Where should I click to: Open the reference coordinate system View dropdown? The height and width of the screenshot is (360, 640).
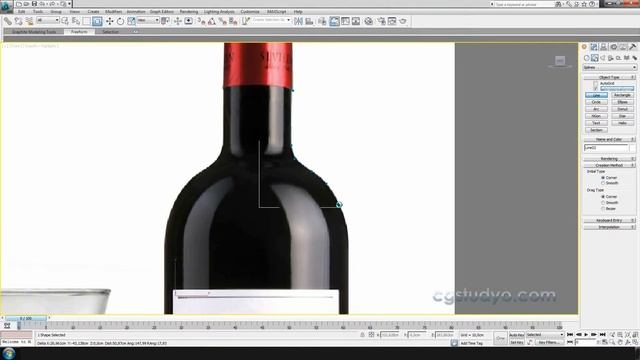click(x=148, y=20)
